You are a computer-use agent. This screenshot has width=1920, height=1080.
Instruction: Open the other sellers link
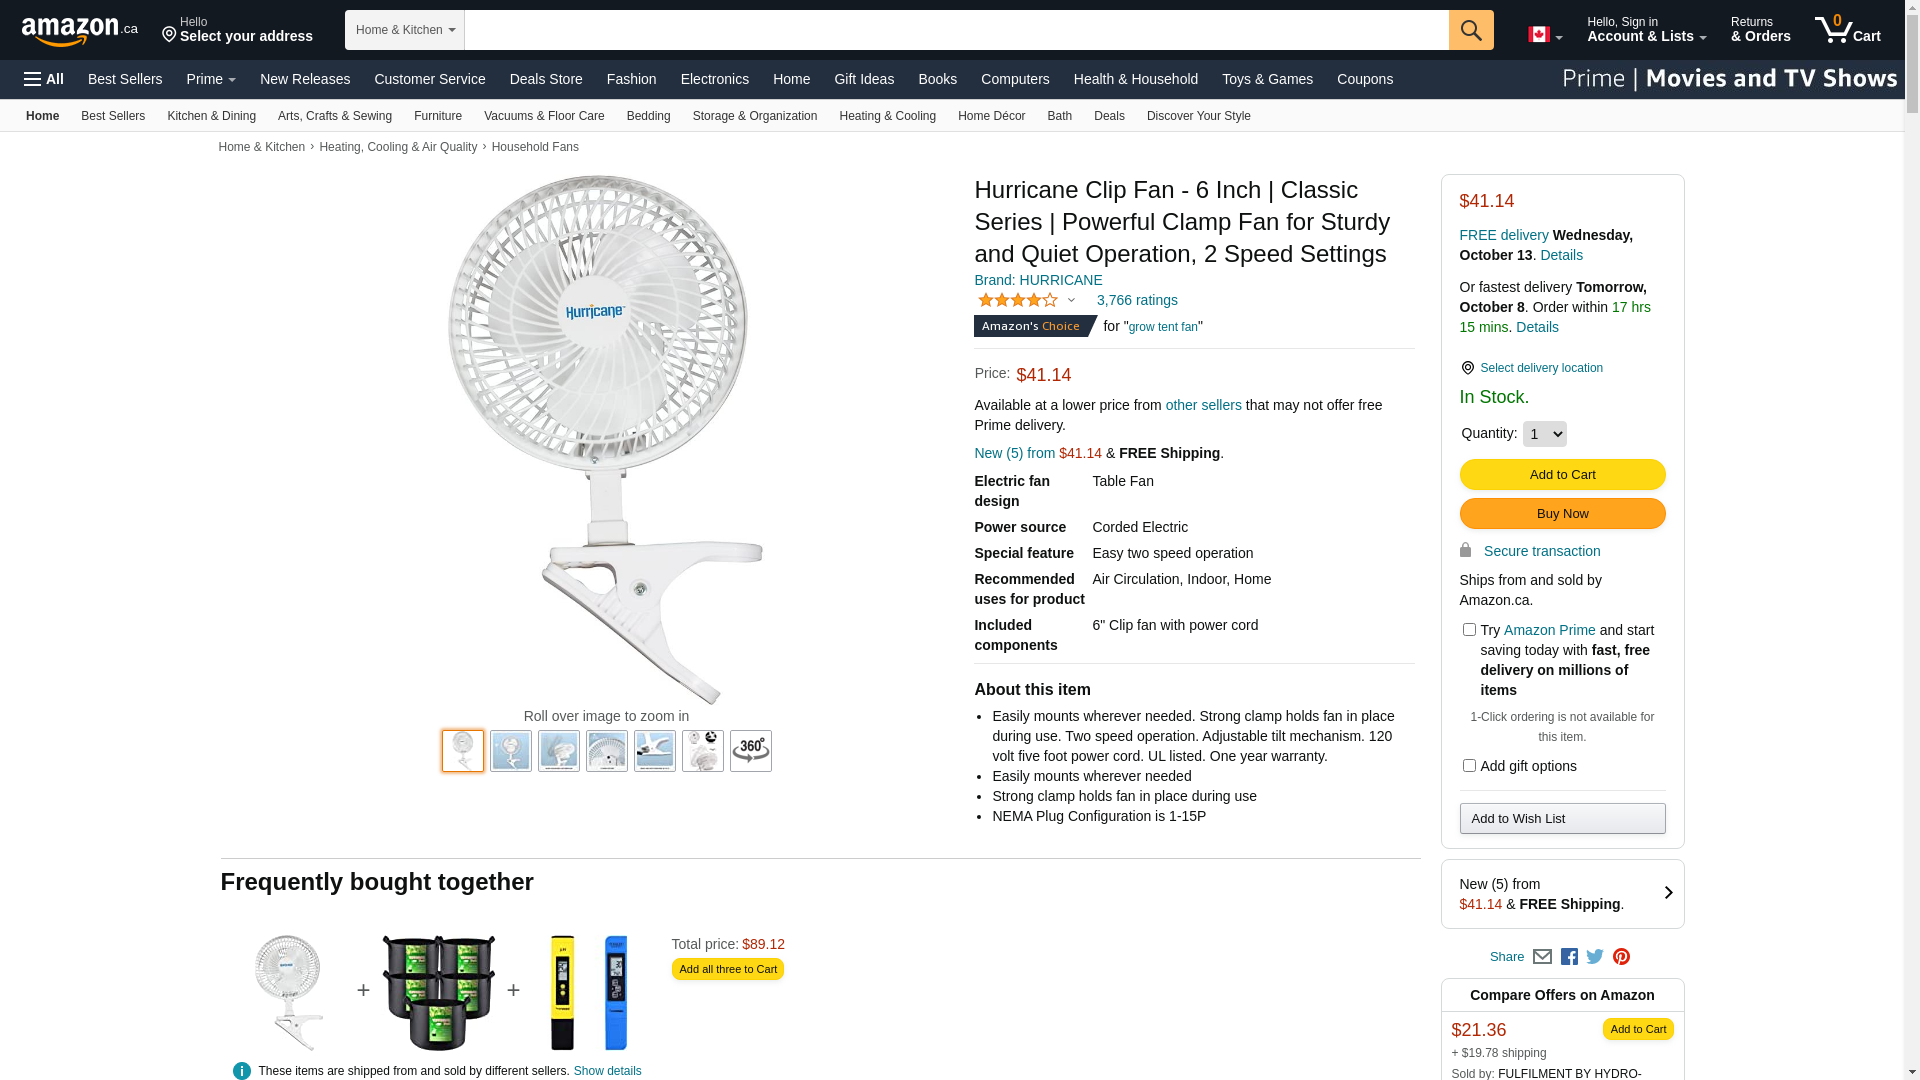(1204, 405)
